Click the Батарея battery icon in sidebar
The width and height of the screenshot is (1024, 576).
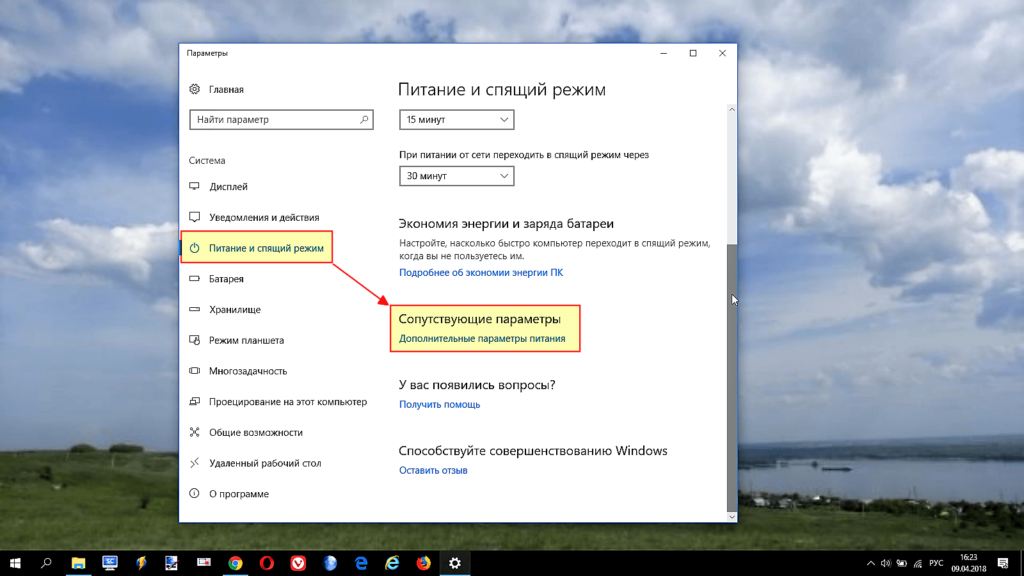(195, 279)
